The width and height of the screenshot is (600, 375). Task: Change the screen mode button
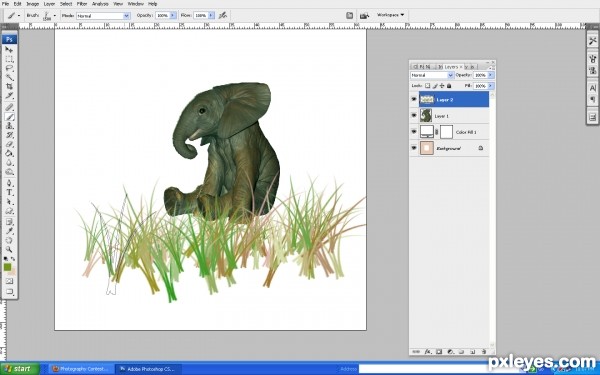pos(9,292)
